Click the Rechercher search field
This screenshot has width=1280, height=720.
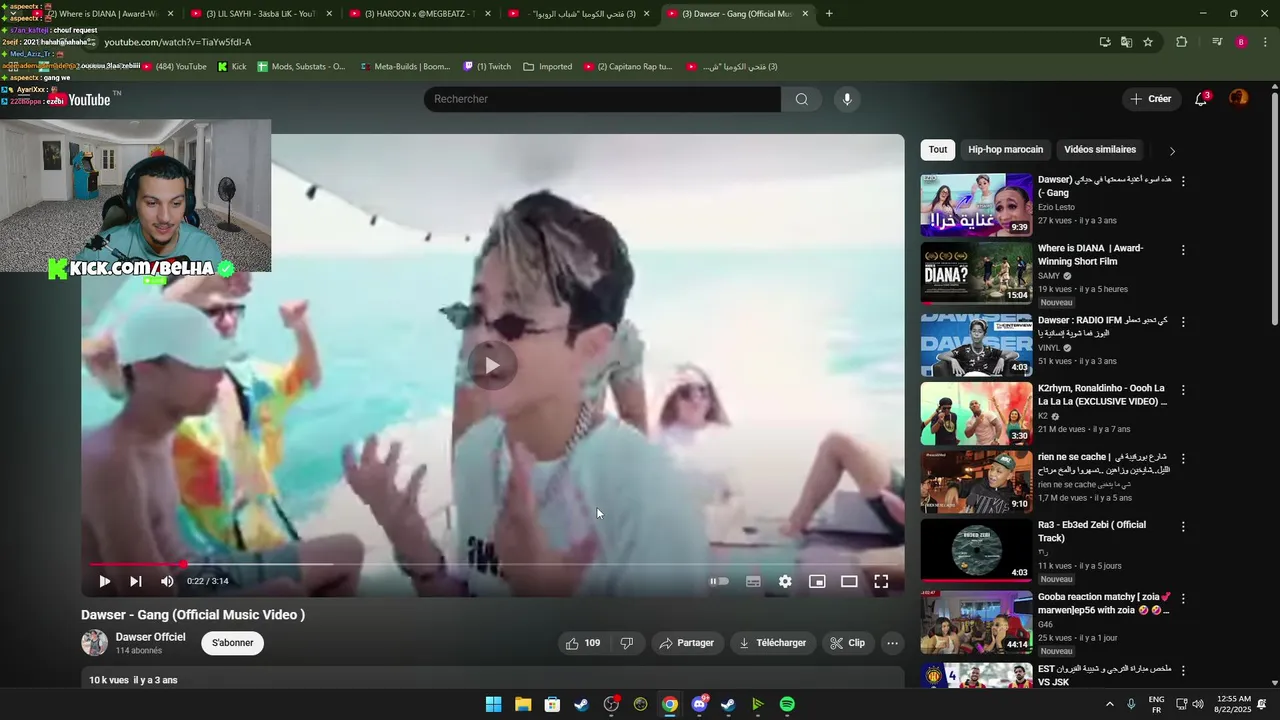tap(602, 99)
